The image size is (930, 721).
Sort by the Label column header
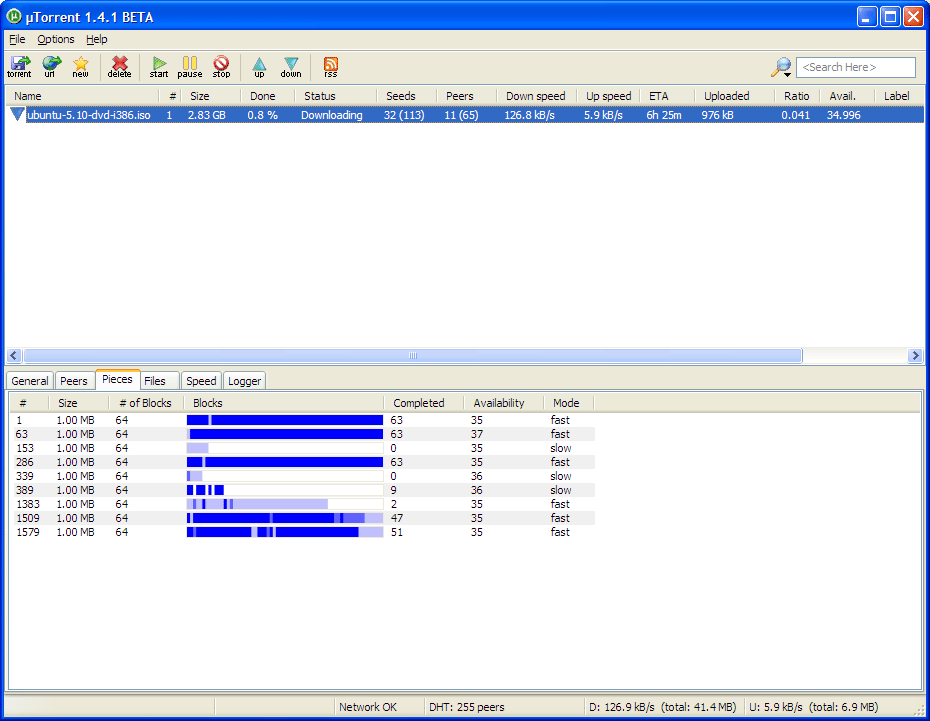click(x=899, y=95)
